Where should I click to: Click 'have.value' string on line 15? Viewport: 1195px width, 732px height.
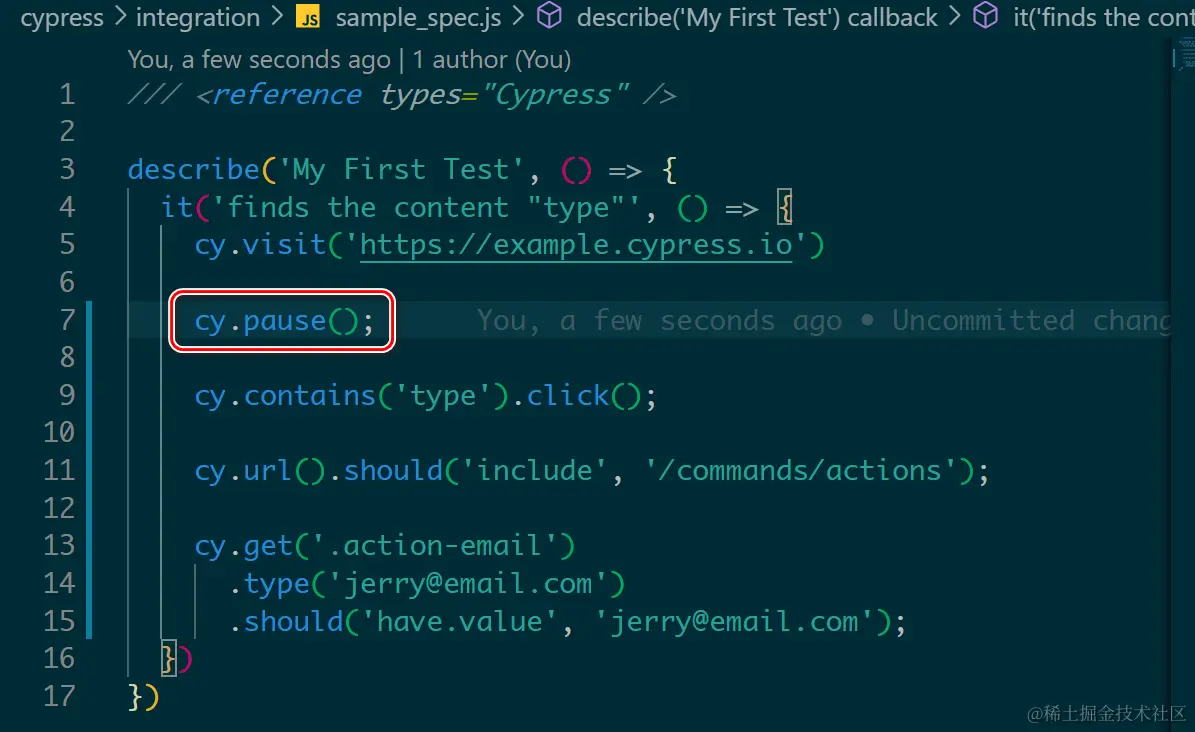tap(460, 622)
